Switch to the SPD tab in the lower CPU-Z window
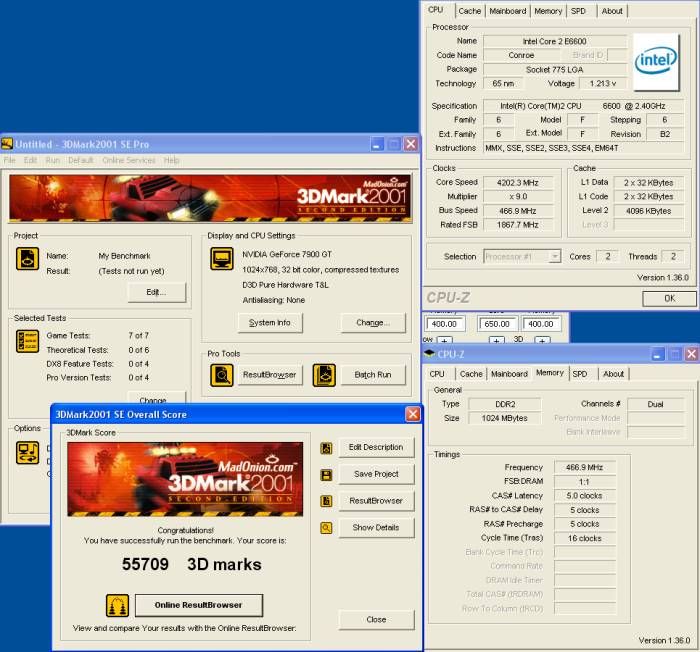This screenshot has width=700, height=652. (x=579, y=374)
